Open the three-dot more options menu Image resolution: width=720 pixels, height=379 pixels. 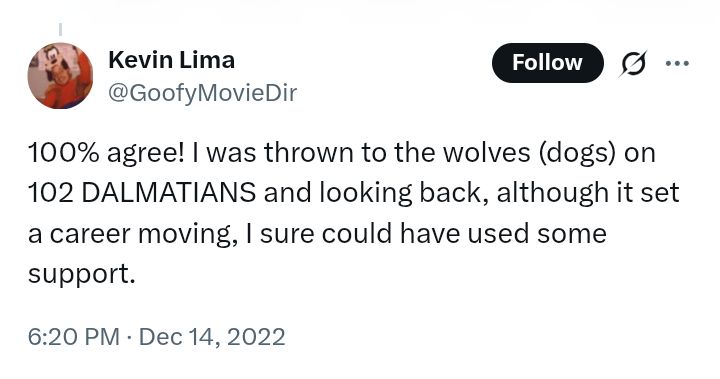pyautogui.click(x=677, y=63)
